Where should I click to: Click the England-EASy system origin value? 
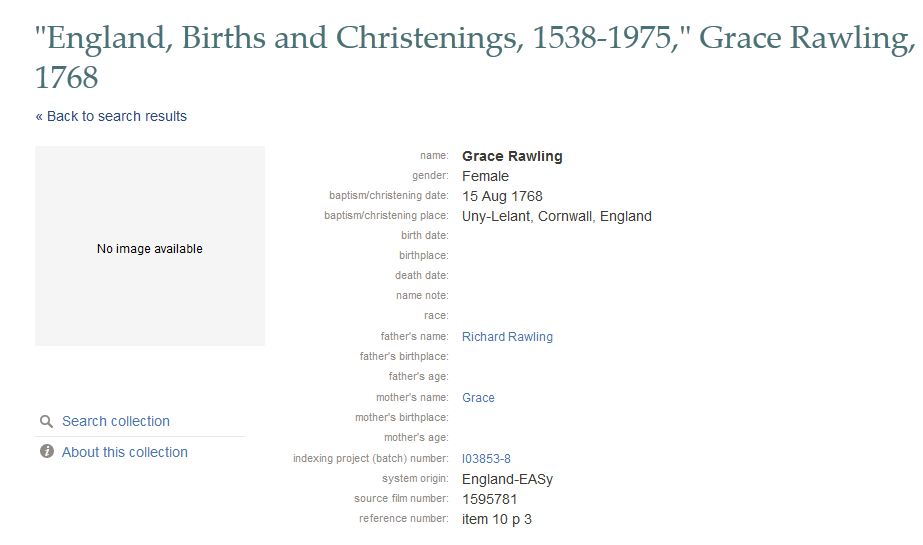507,479
